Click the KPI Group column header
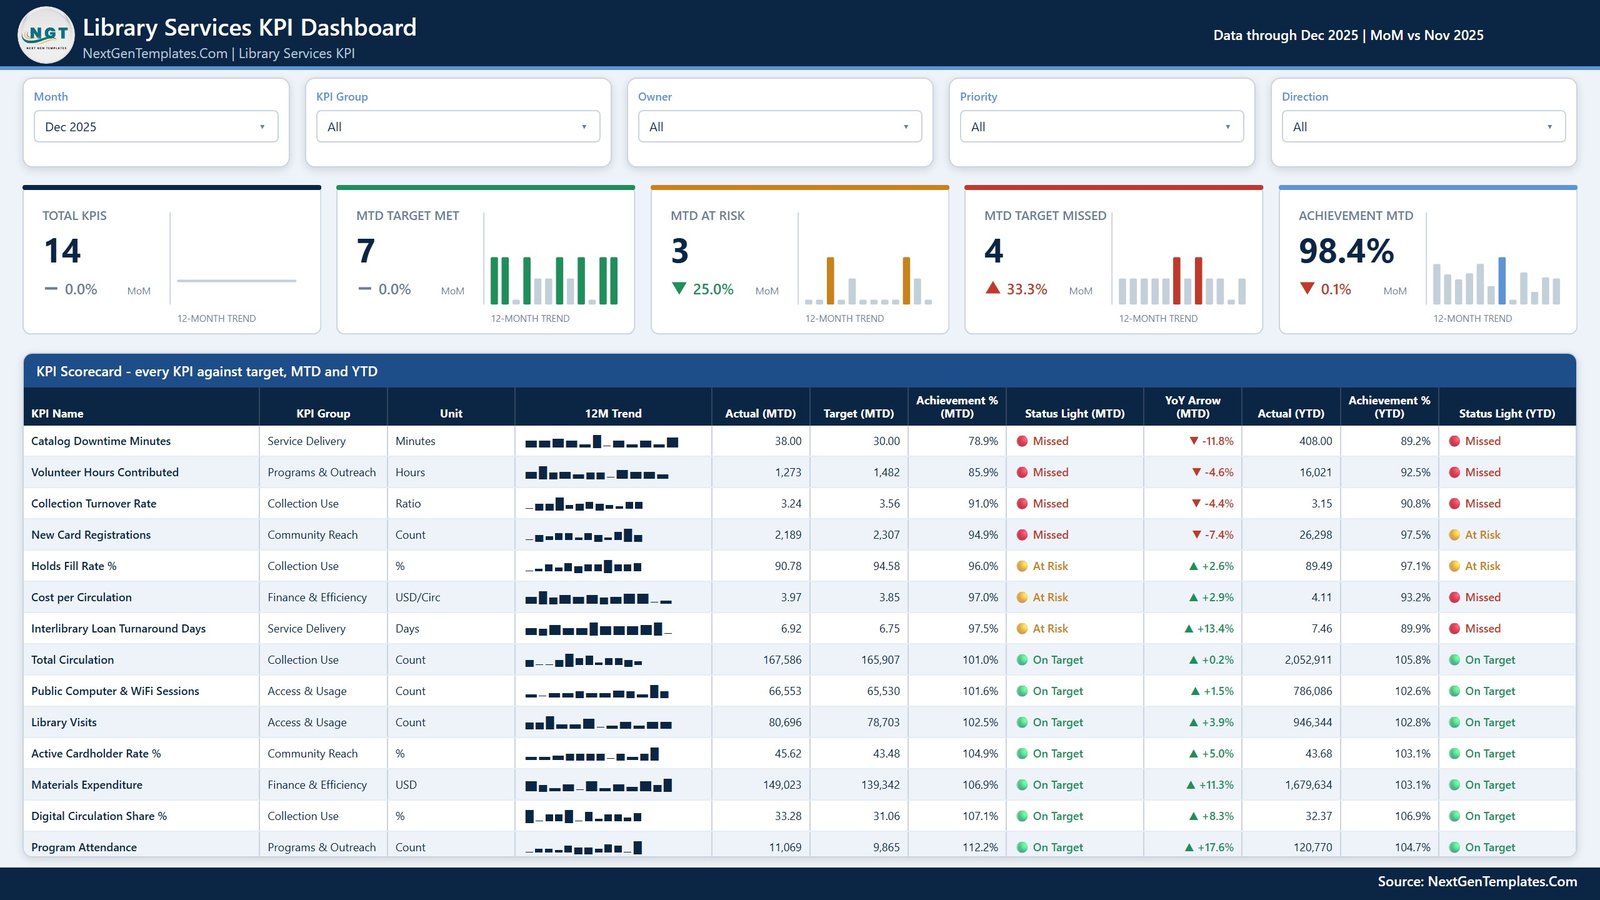Viewport: 1600px width, 900px height. [323, 413]
